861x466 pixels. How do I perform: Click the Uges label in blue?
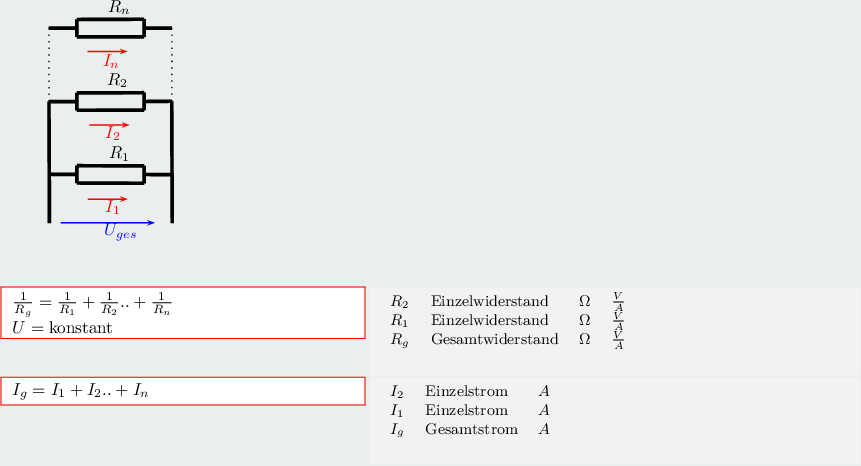[120, 232]
